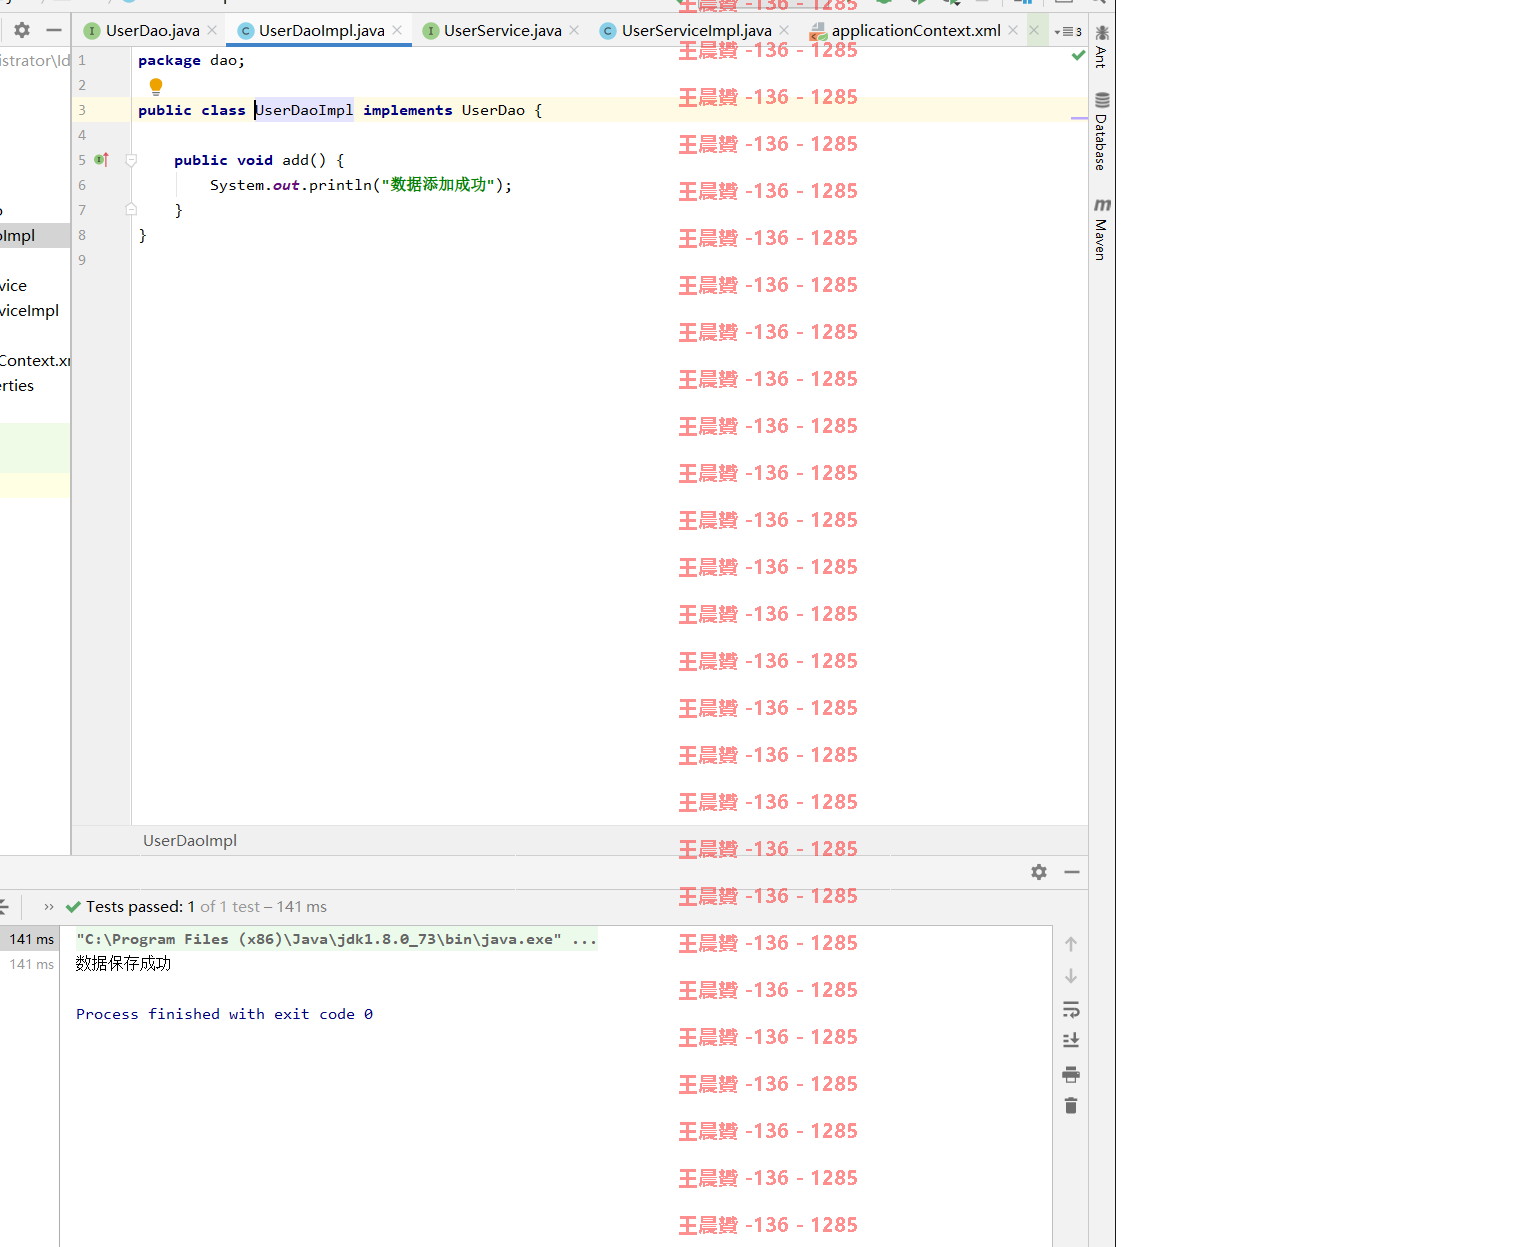Expand more test toolbar actions chevron
The height and width of the screenshot is (1247, 1536).
tap(48, 907)
